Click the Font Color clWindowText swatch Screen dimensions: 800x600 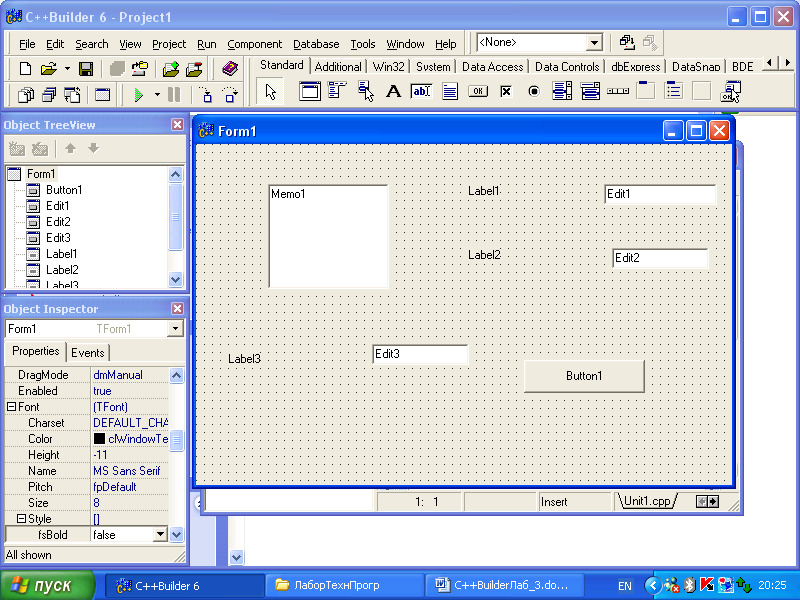[x=99, y=439]
